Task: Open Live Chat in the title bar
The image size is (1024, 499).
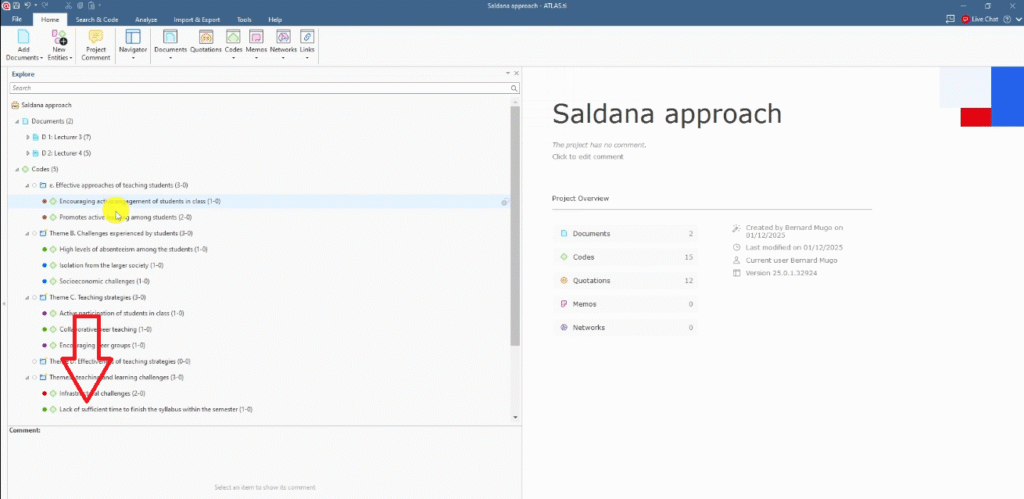Action: (x=976, y=19)
